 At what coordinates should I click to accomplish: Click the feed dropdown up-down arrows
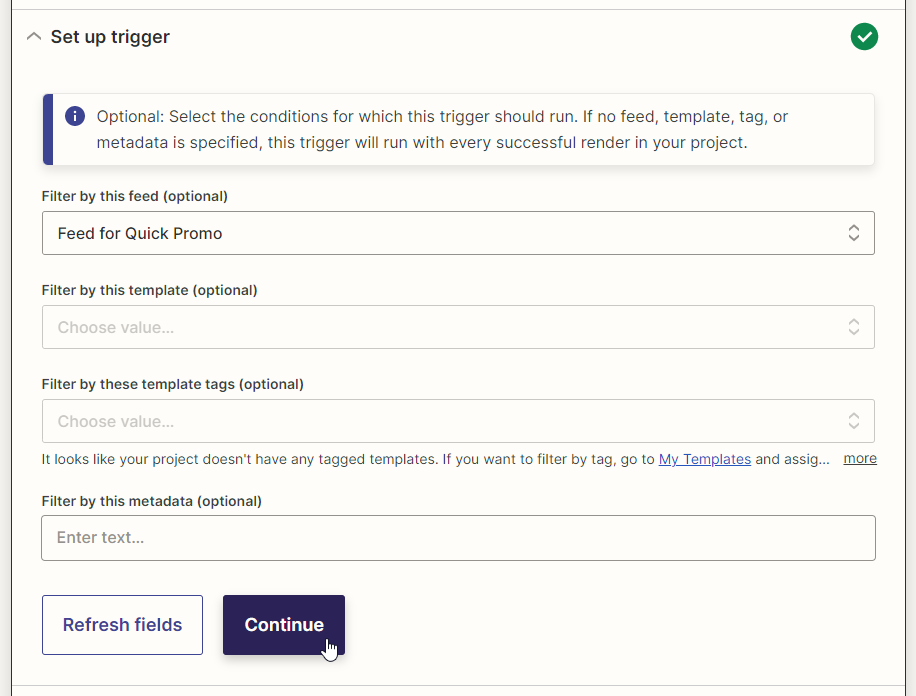click(853, 233)
